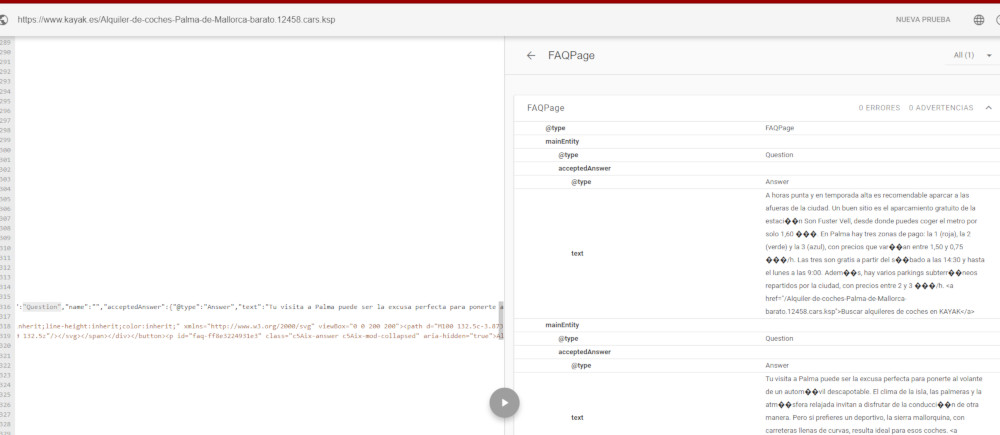Click the NUEVA PRUEBA button
1000x435 pixels.
pos(921,19)
